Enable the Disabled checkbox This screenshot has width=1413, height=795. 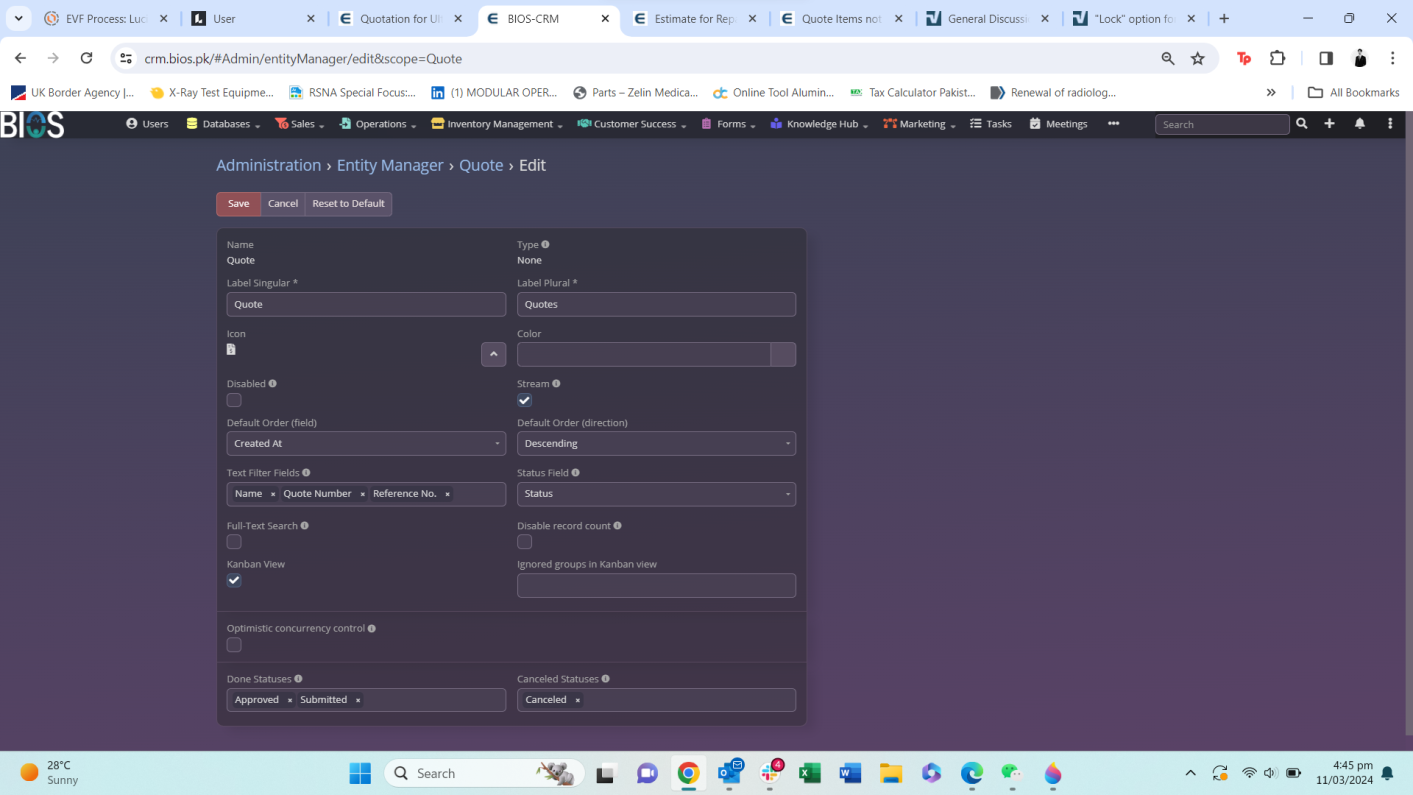point(234,400)
